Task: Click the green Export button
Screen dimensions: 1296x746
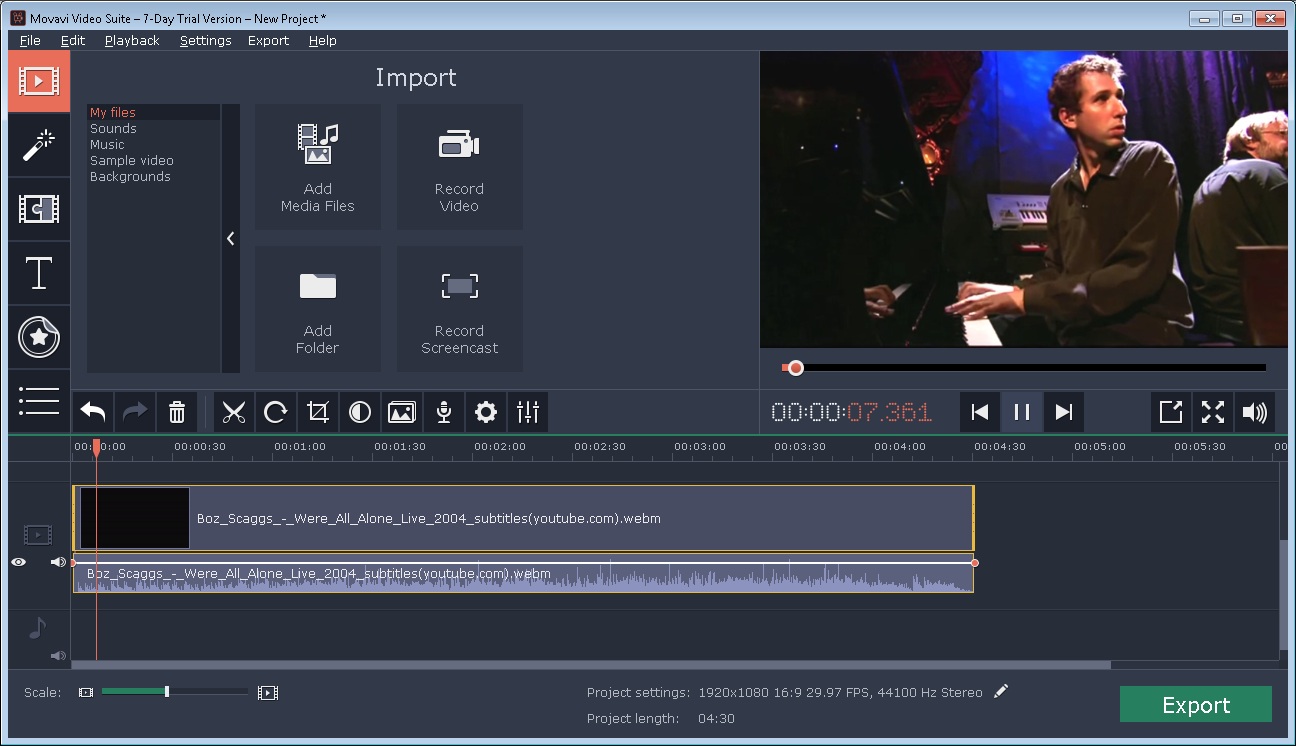Action: [1196, 704]
